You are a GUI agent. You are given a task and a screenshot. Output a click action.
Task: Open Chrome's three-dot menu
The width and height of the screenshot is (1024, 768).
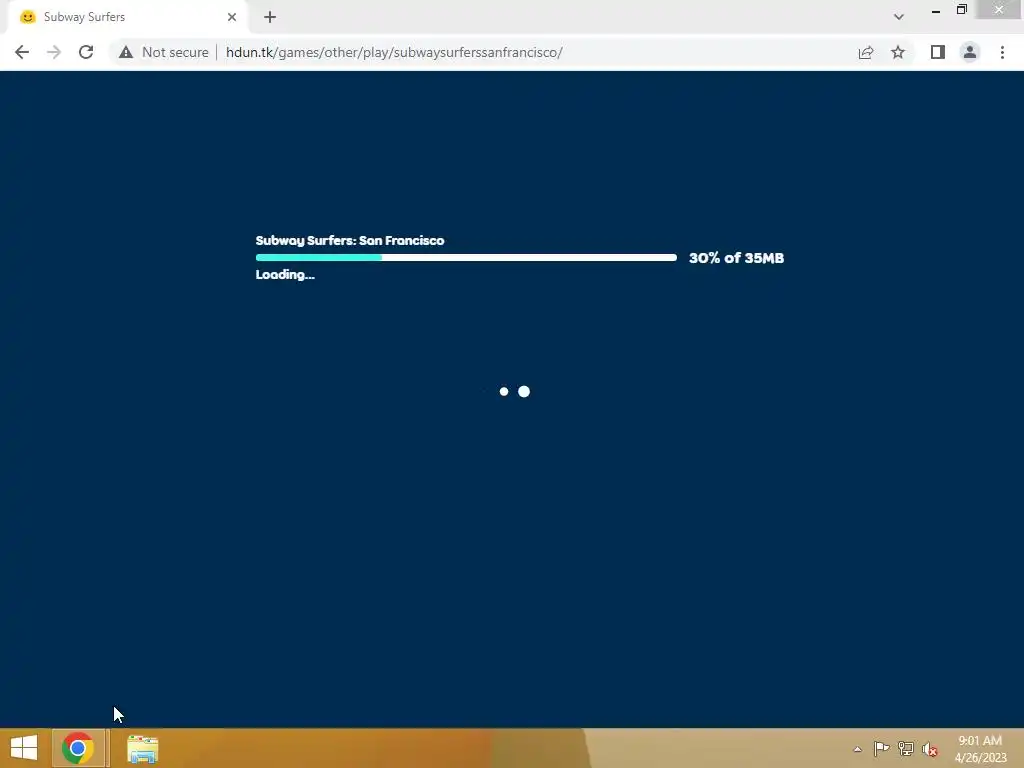tap(1002, 52)
